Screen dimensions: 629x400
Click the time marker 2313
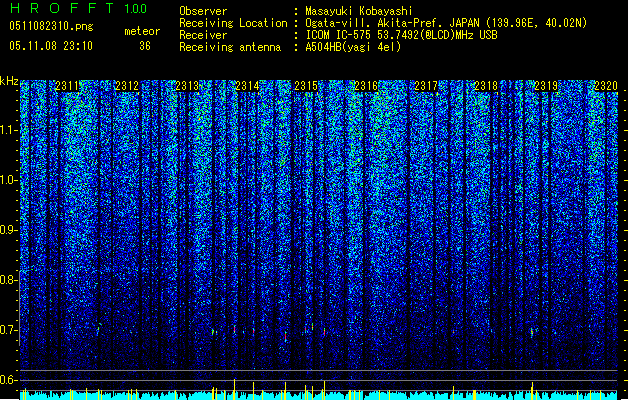coord(187,86)
